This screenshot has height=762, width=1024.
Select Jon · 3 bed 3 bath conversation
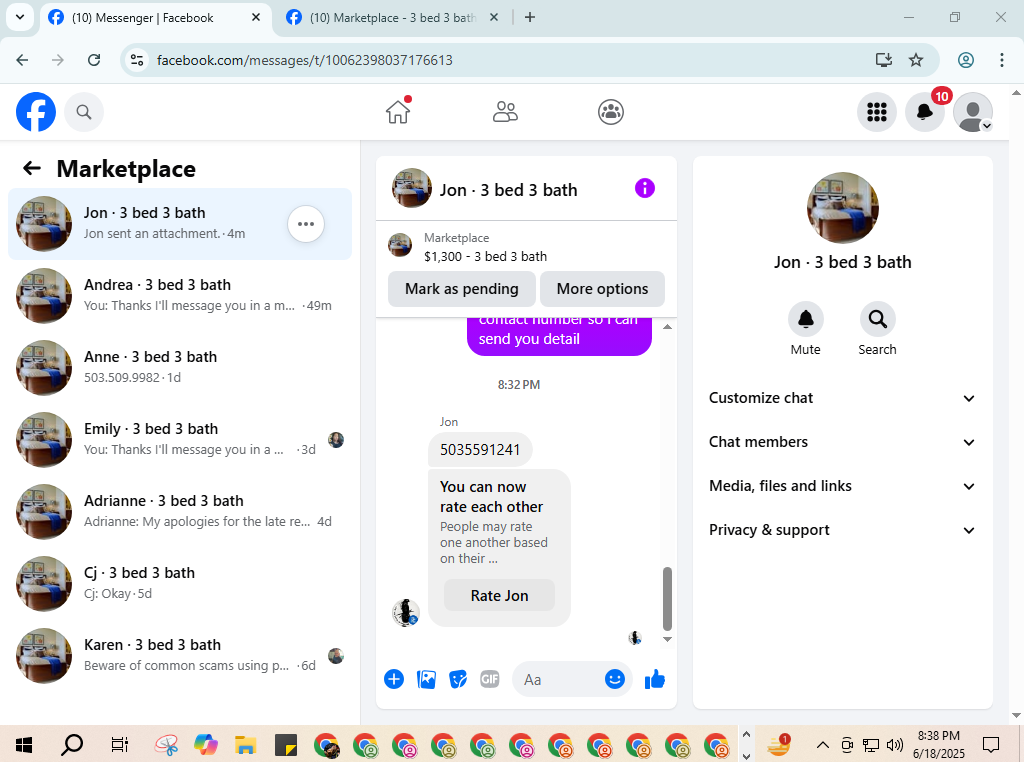click(x=180, y=224)
